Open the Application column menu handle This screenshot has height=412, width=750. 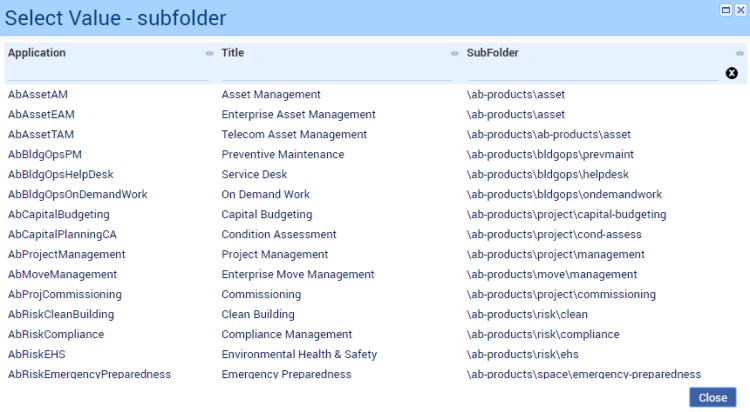click(x=209, y=54)
